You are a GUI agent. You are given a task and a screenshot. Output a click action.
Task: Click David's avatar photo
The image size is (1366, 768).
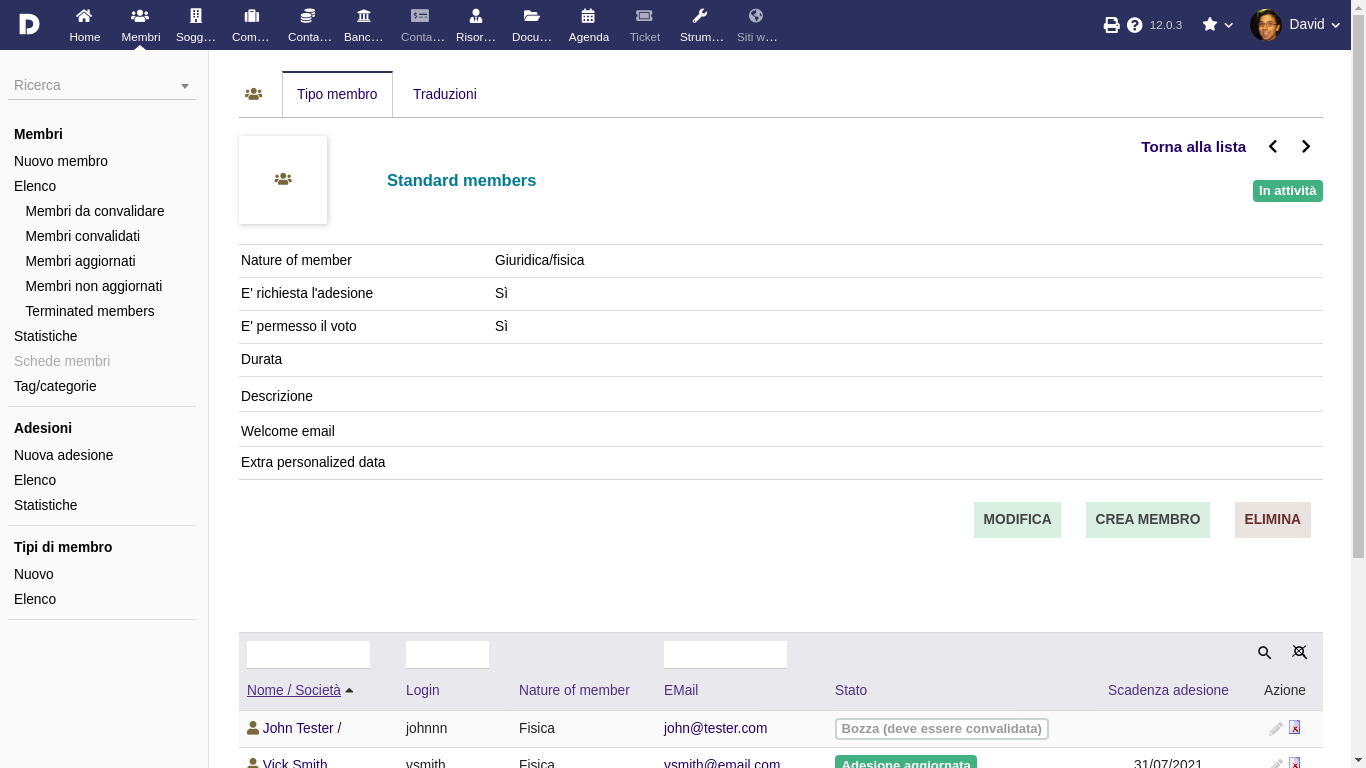point(1266,25)
